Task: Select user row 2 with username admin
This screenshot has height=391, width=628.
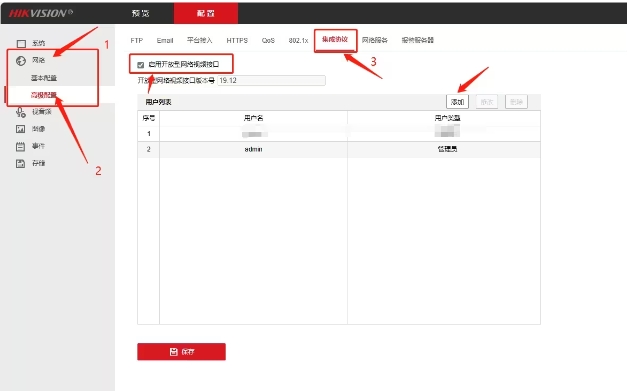Action: tap(339, 149)
